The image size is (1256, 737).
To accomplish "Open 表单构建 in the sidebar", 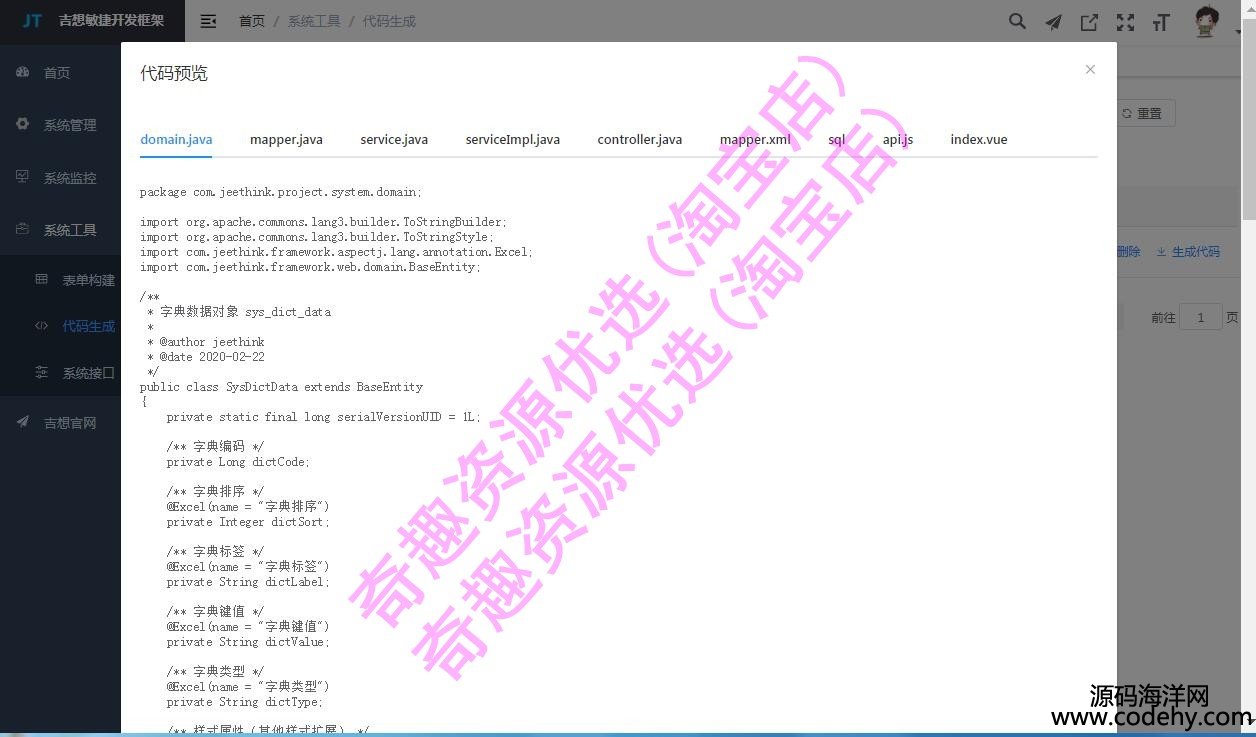I will tap(88, 280).
